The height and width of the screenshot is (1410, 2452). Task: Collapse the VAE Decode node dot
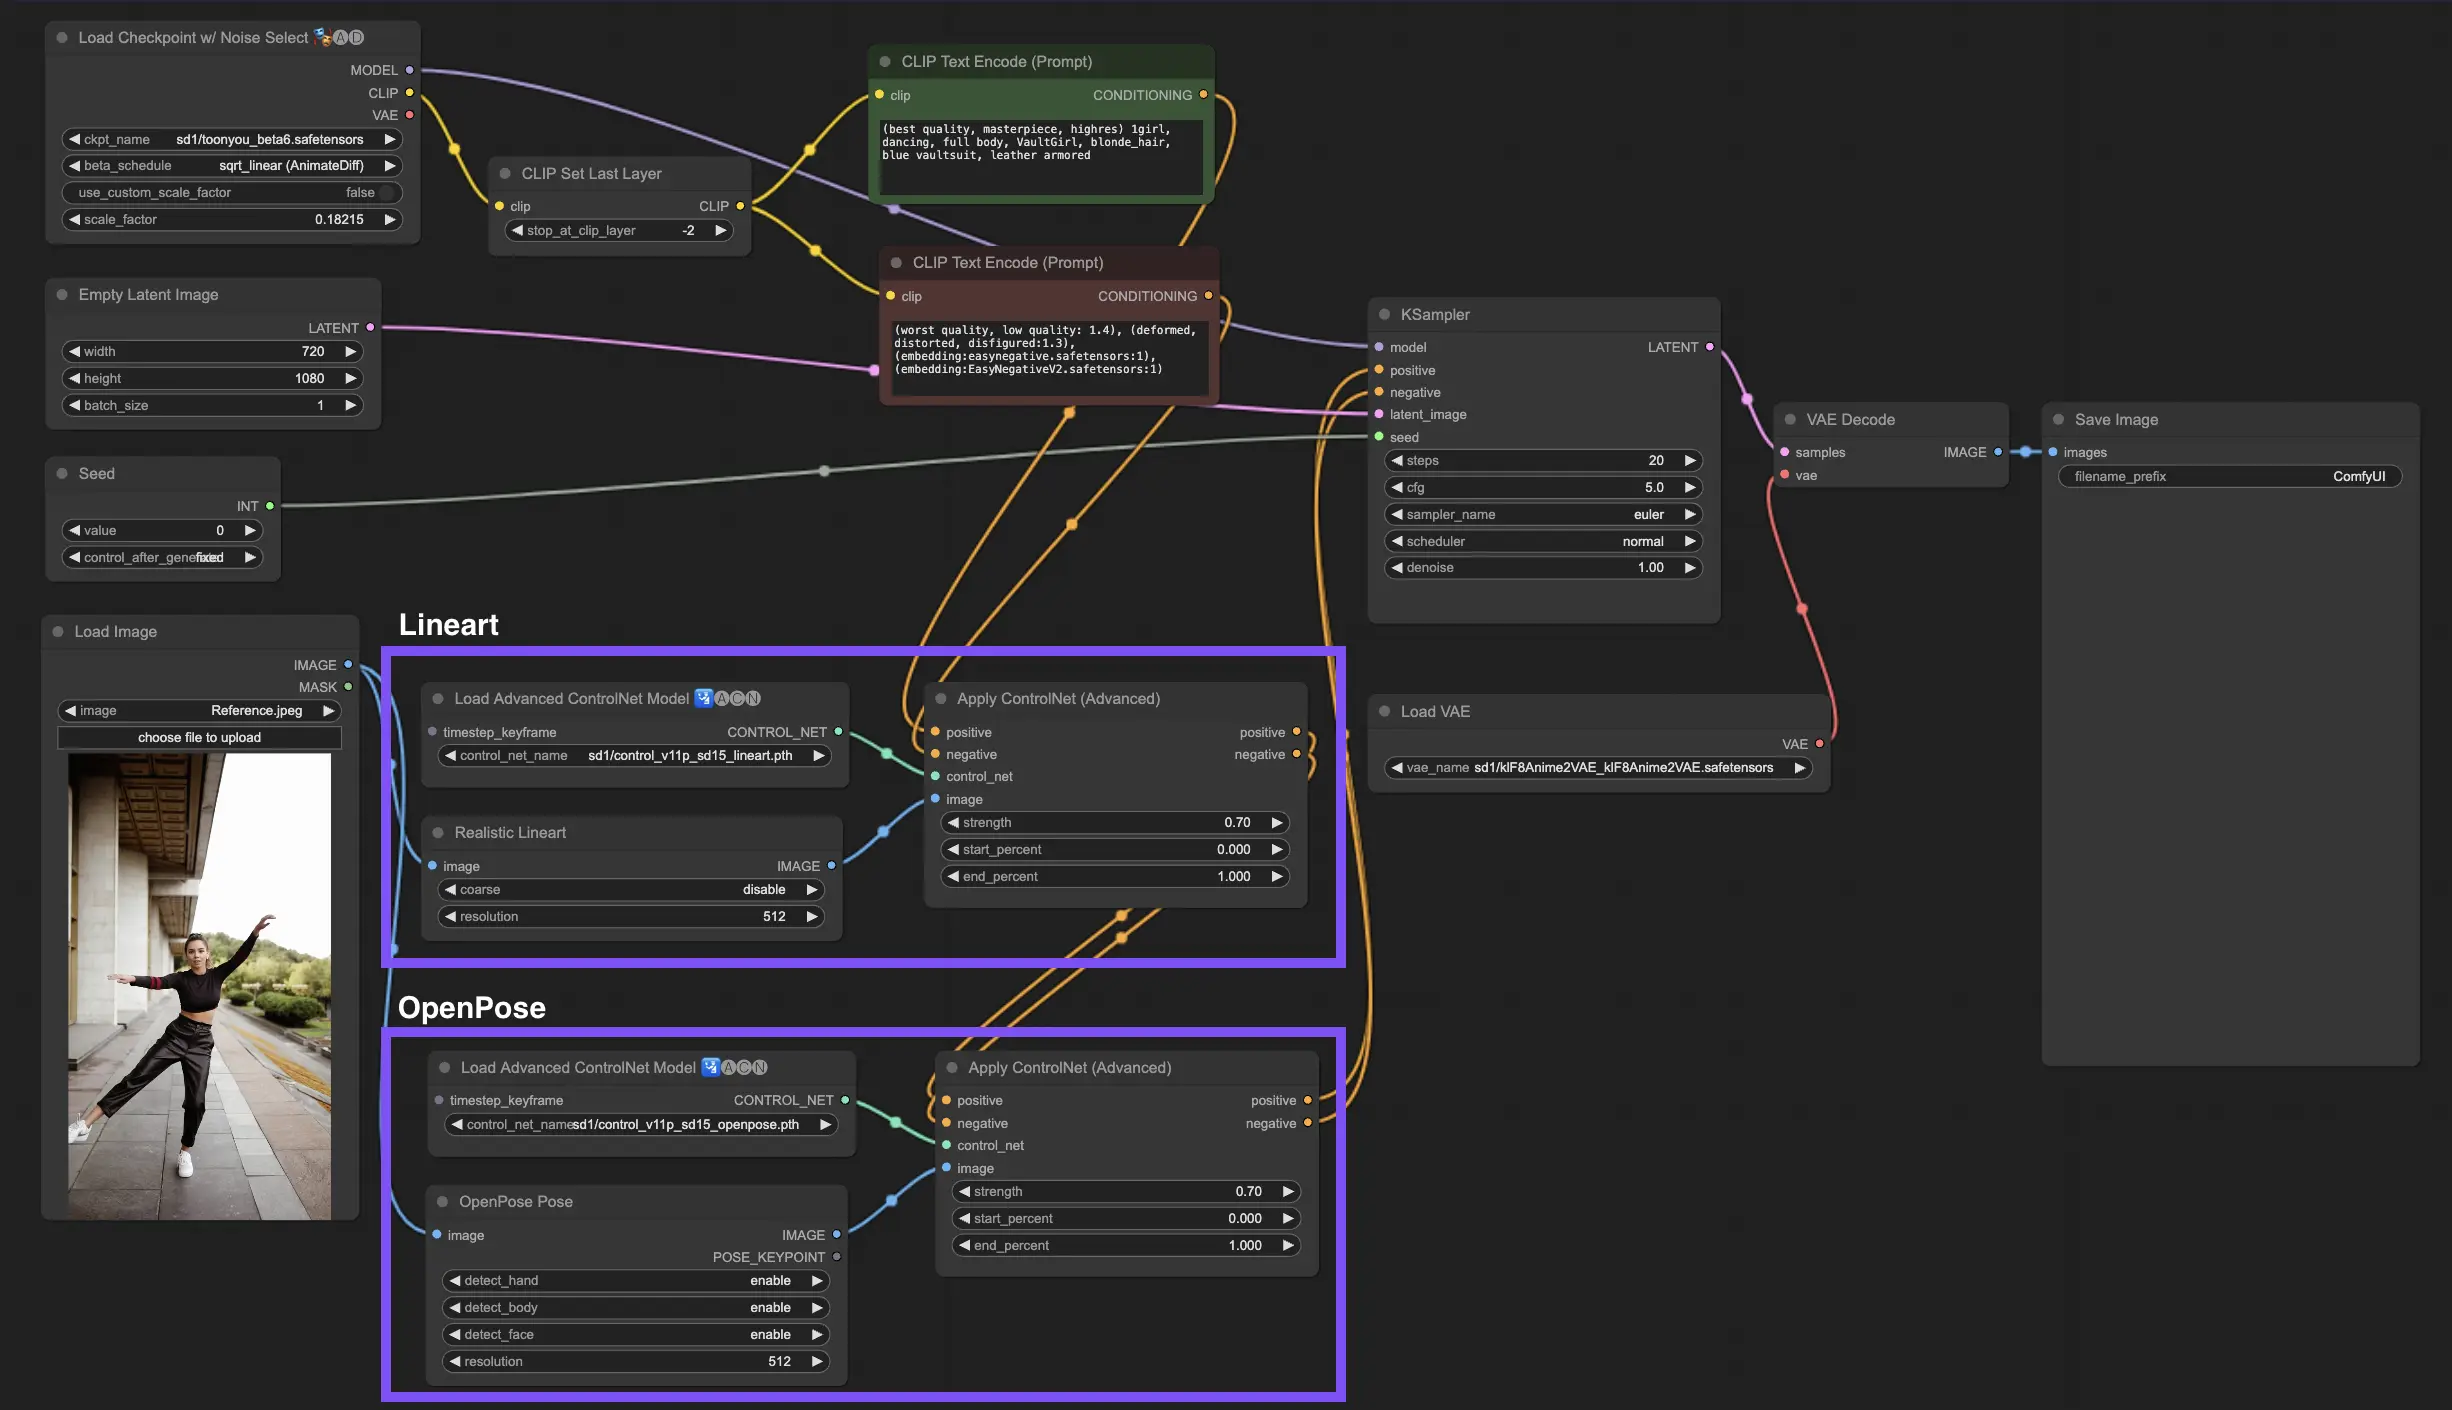[x=1790, y=420]
